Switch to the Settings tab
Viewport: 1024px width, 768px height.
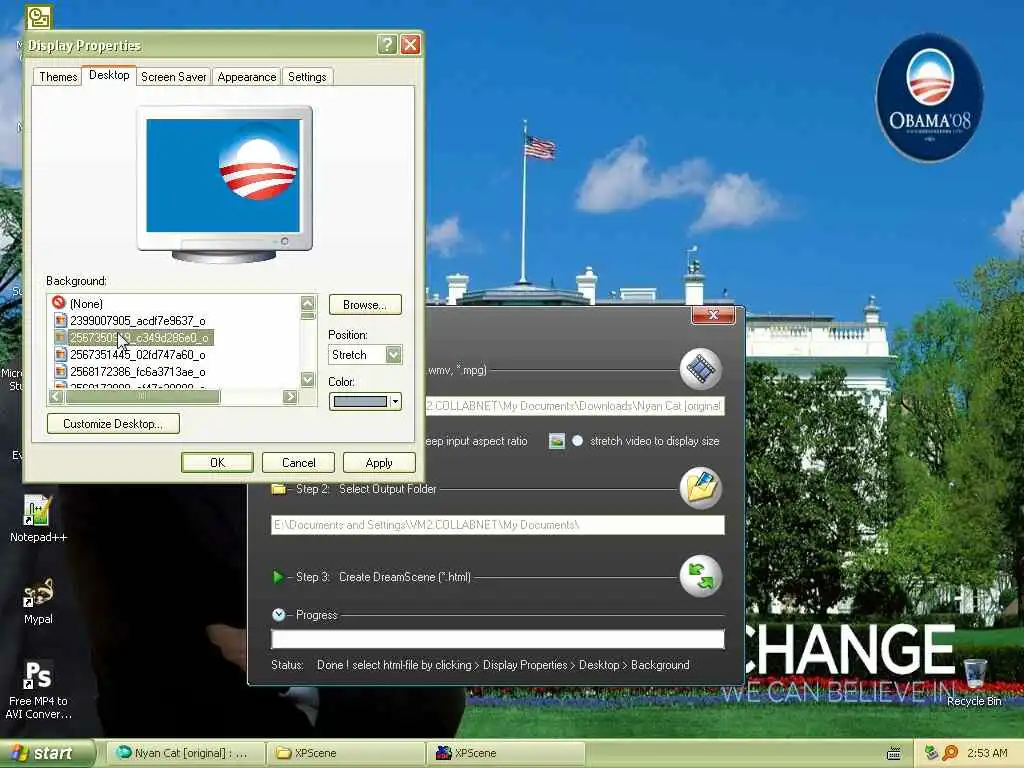pyautogui.click(x=307, y=77)
